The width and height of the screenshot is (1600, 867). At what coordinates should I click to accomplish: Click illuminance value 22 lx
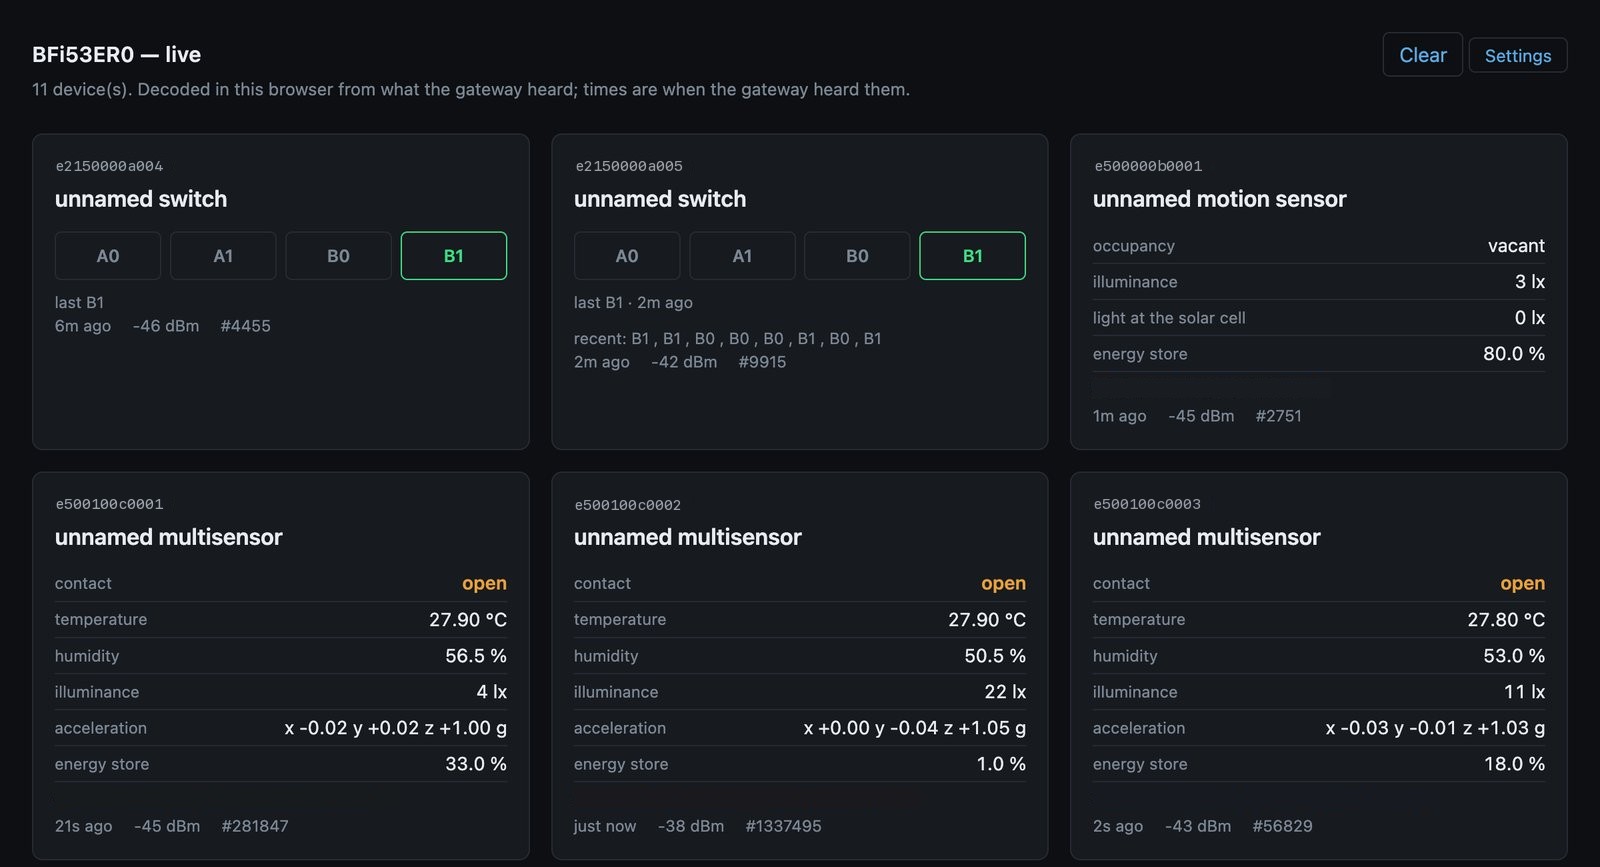click(1005, 692)
